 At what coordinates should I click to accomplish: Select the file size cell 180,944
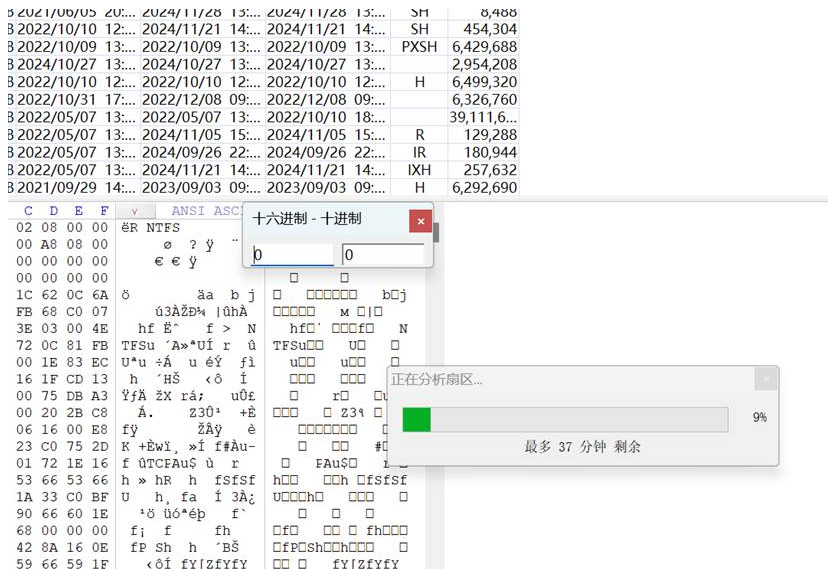pyautogui.click(x=484, y=152)
